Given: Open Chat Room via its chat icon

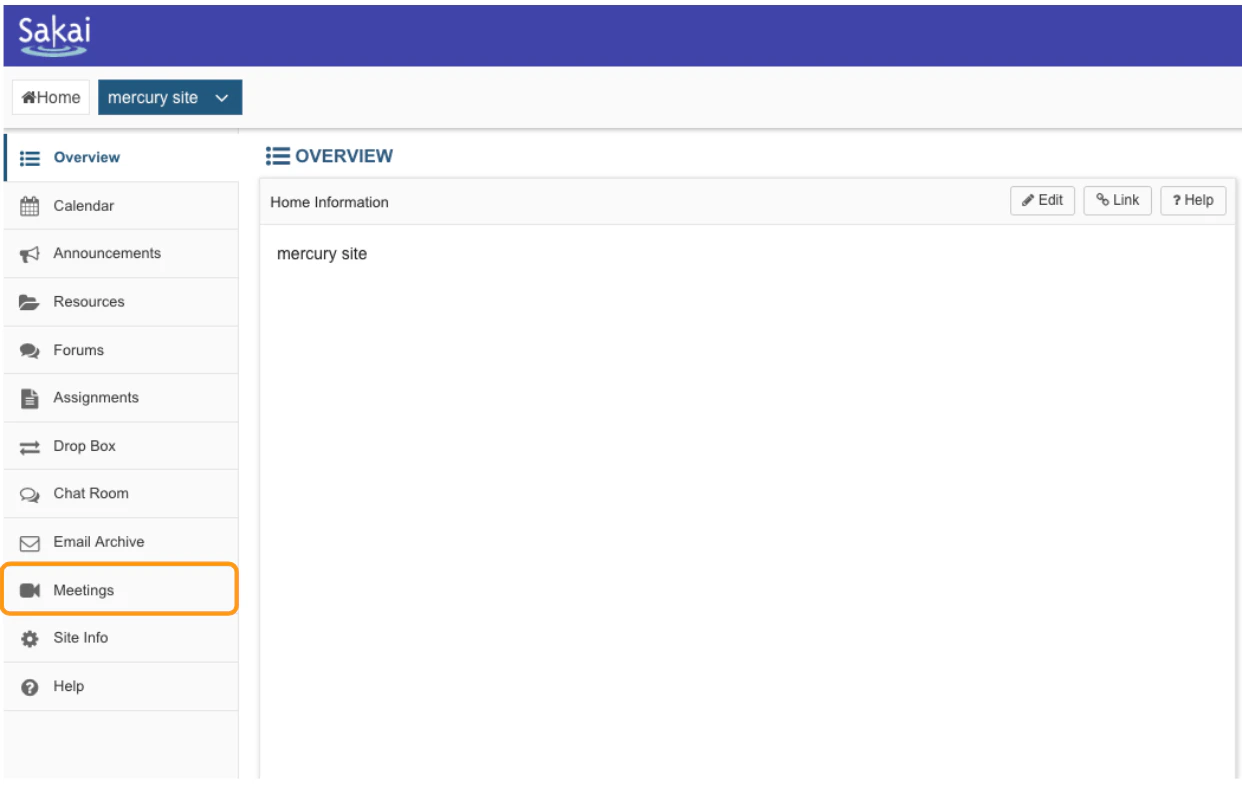Looking at the screenshot, I should [29, 493].
